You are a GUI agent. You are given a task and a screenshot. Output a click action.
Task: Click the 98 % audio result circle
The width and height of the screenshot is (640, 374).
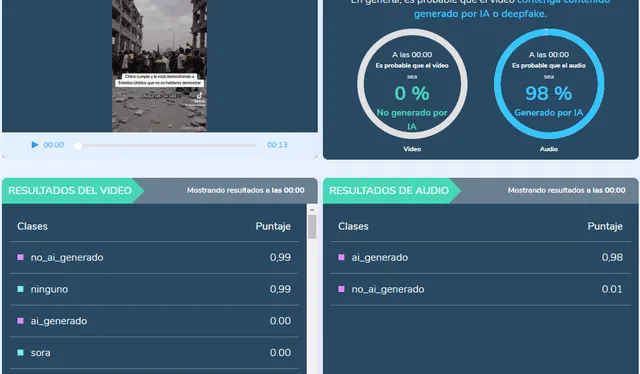click(549, 84)
